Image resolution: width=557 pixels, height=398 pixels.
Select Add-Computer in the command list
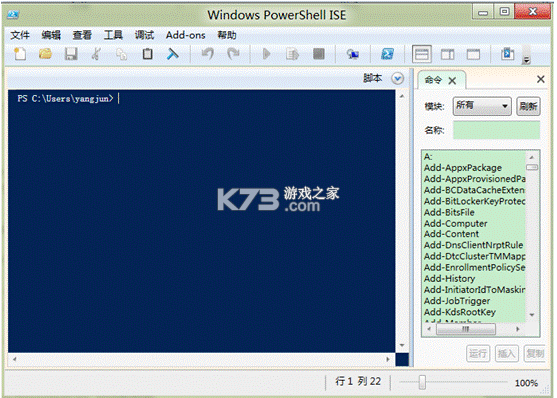[455, 224]
